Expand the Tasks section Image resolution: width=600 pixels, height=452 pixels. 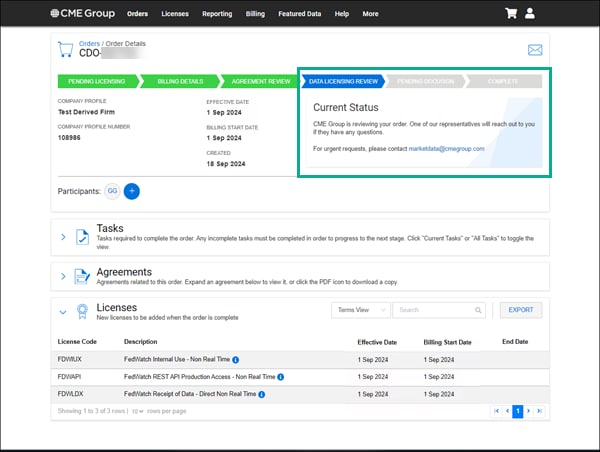[62, 237]
